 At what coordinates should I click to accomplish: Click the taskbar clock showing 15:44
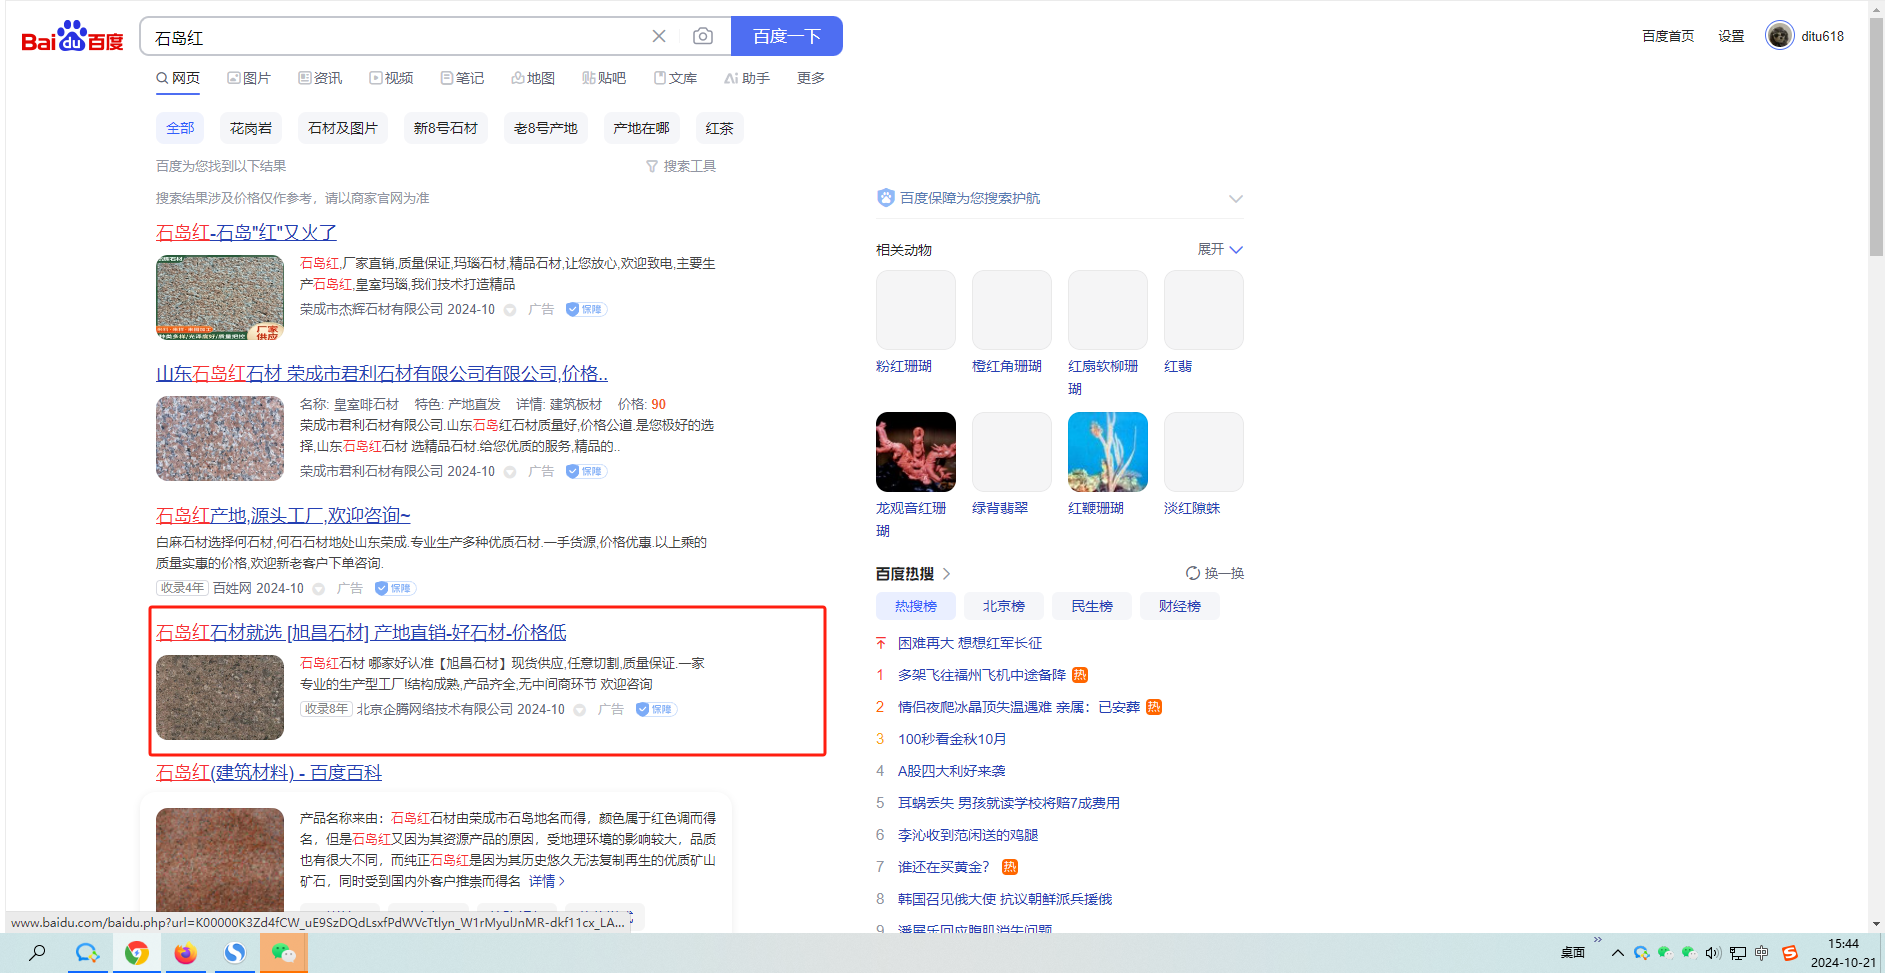pyautogui.click(x=1843, y=953)
